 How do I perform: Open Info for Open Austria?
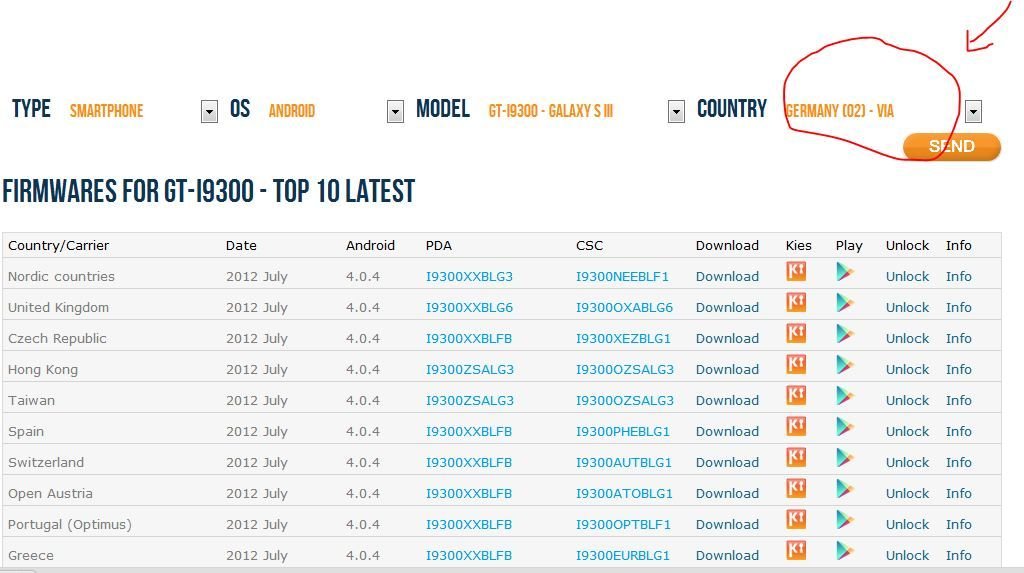959,493
